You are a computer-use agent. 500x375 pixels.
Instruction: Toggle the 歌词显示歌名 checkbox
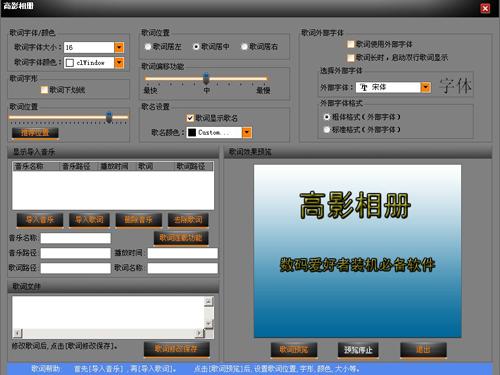coord(190,118)
